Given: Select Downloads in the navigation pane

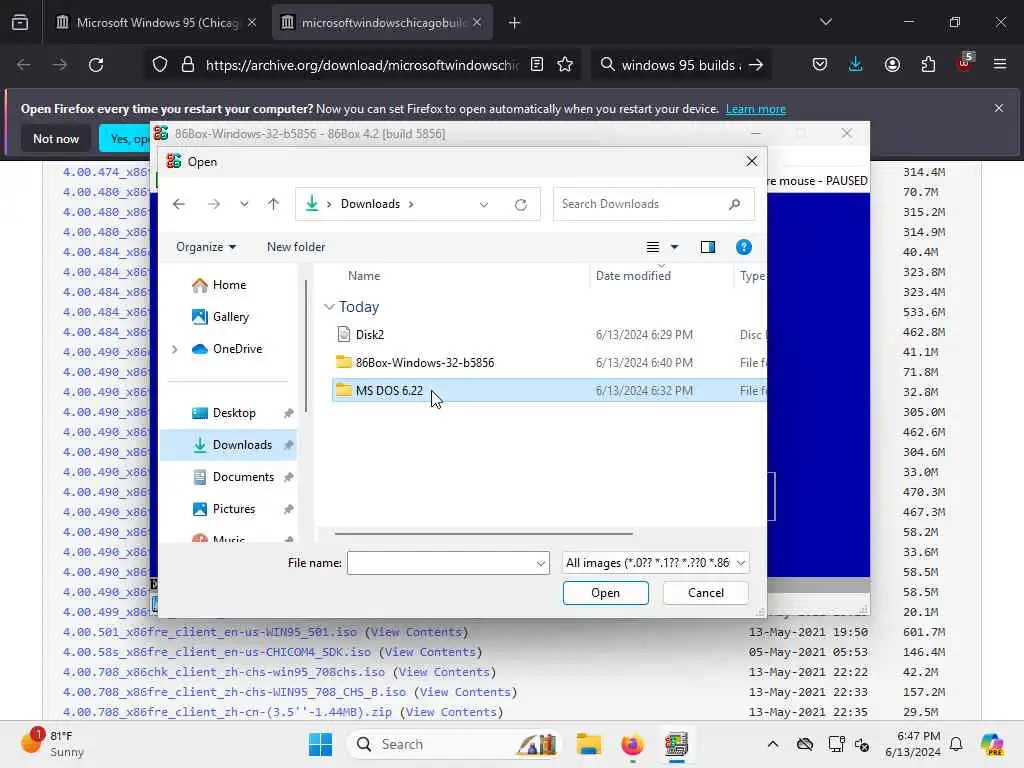Looking at the screenshot, I should coord(229,445).
